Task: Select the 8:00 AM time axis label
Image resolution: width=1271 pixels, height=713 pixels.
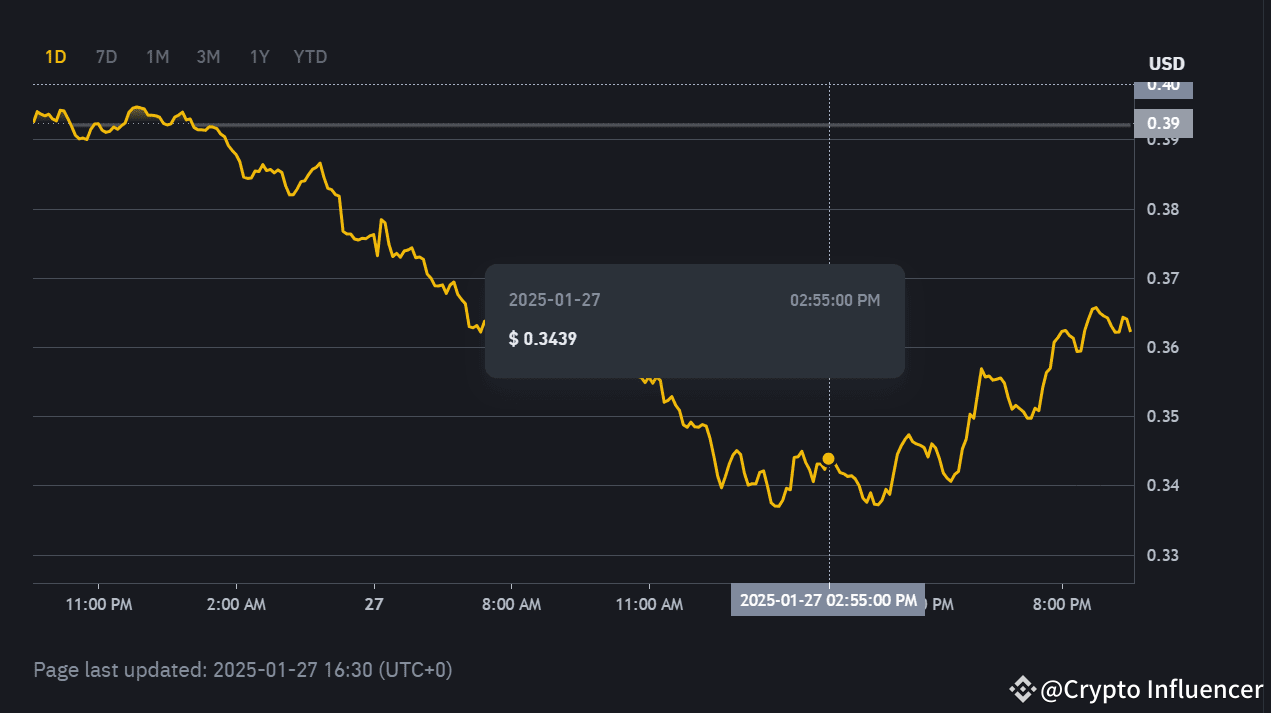Action: (512, 604)
